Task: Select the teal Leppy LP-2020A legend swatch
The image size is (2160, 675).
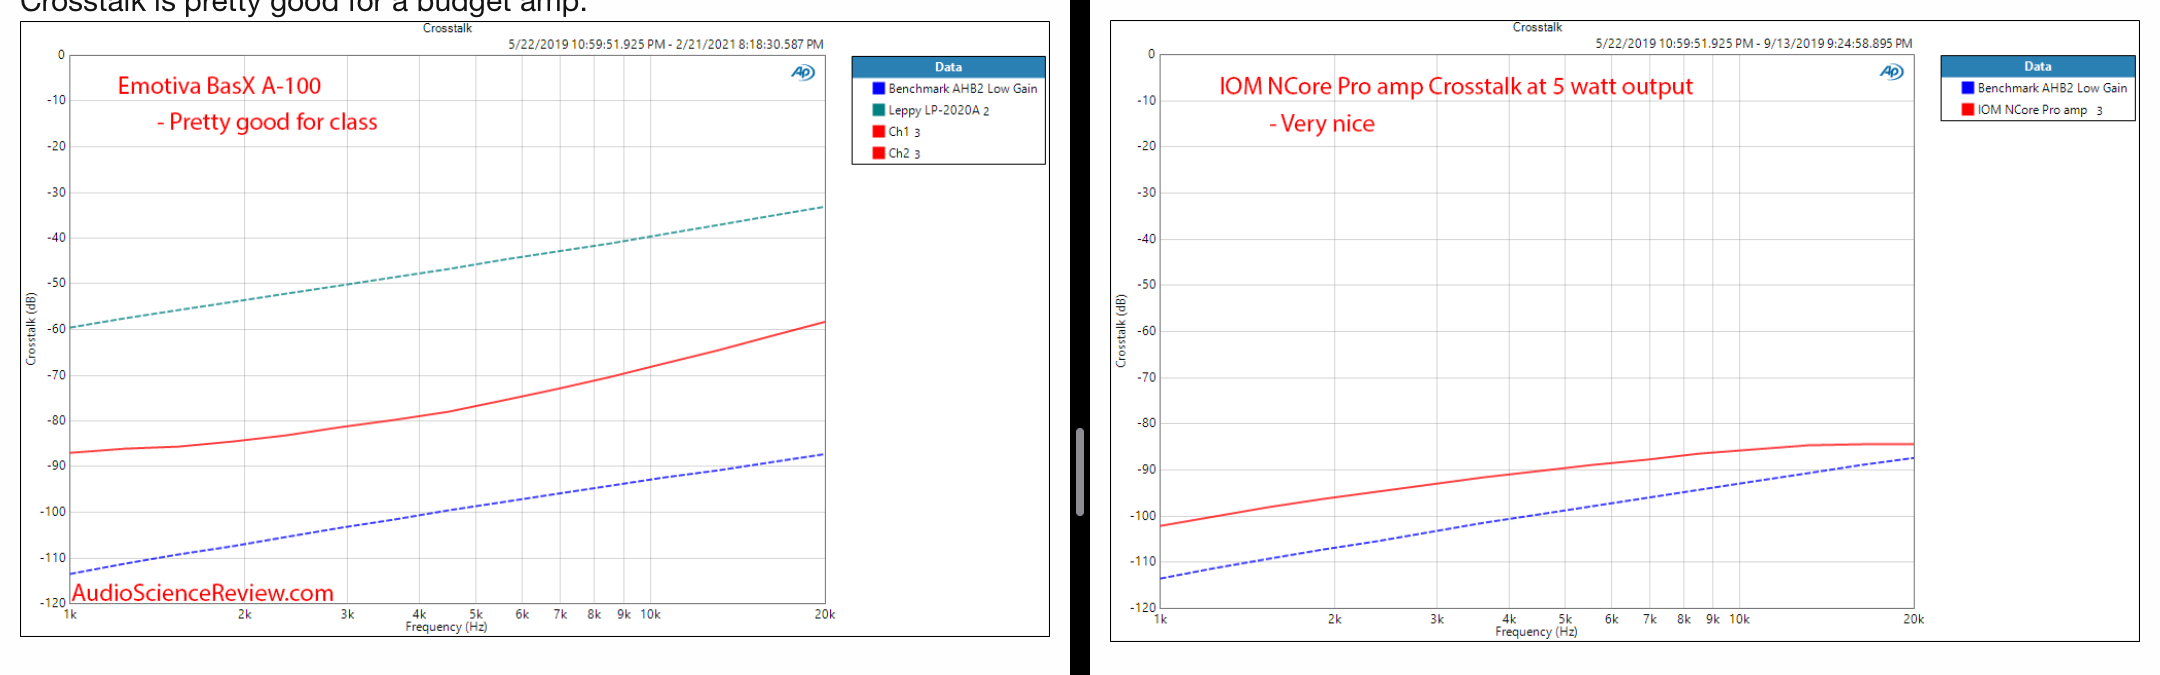Action: (878, 110)
